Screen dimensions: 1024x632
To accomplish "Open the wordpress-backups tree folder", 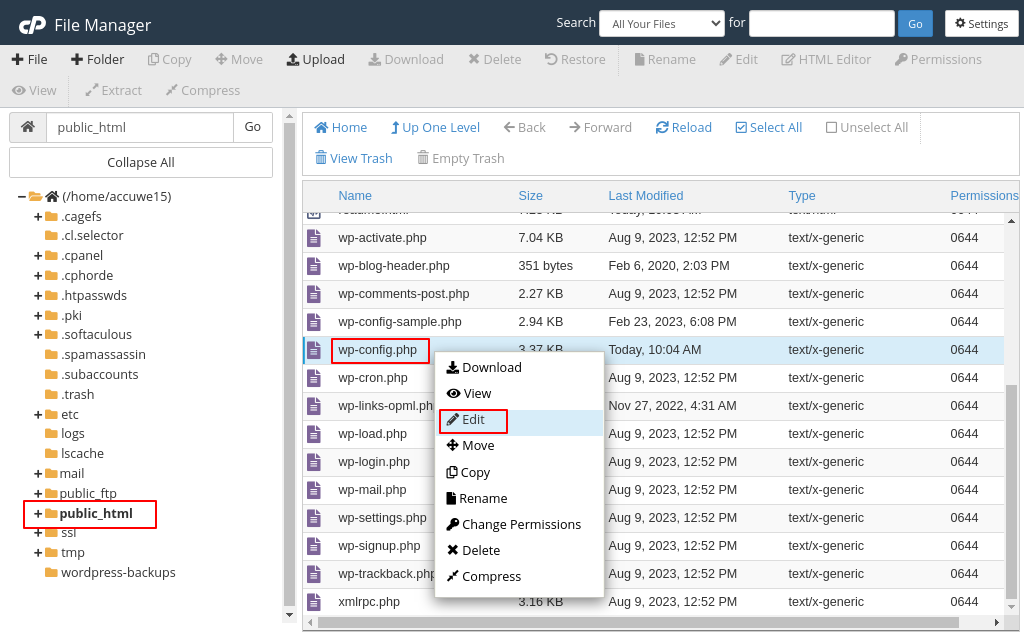I will [118, 573].
